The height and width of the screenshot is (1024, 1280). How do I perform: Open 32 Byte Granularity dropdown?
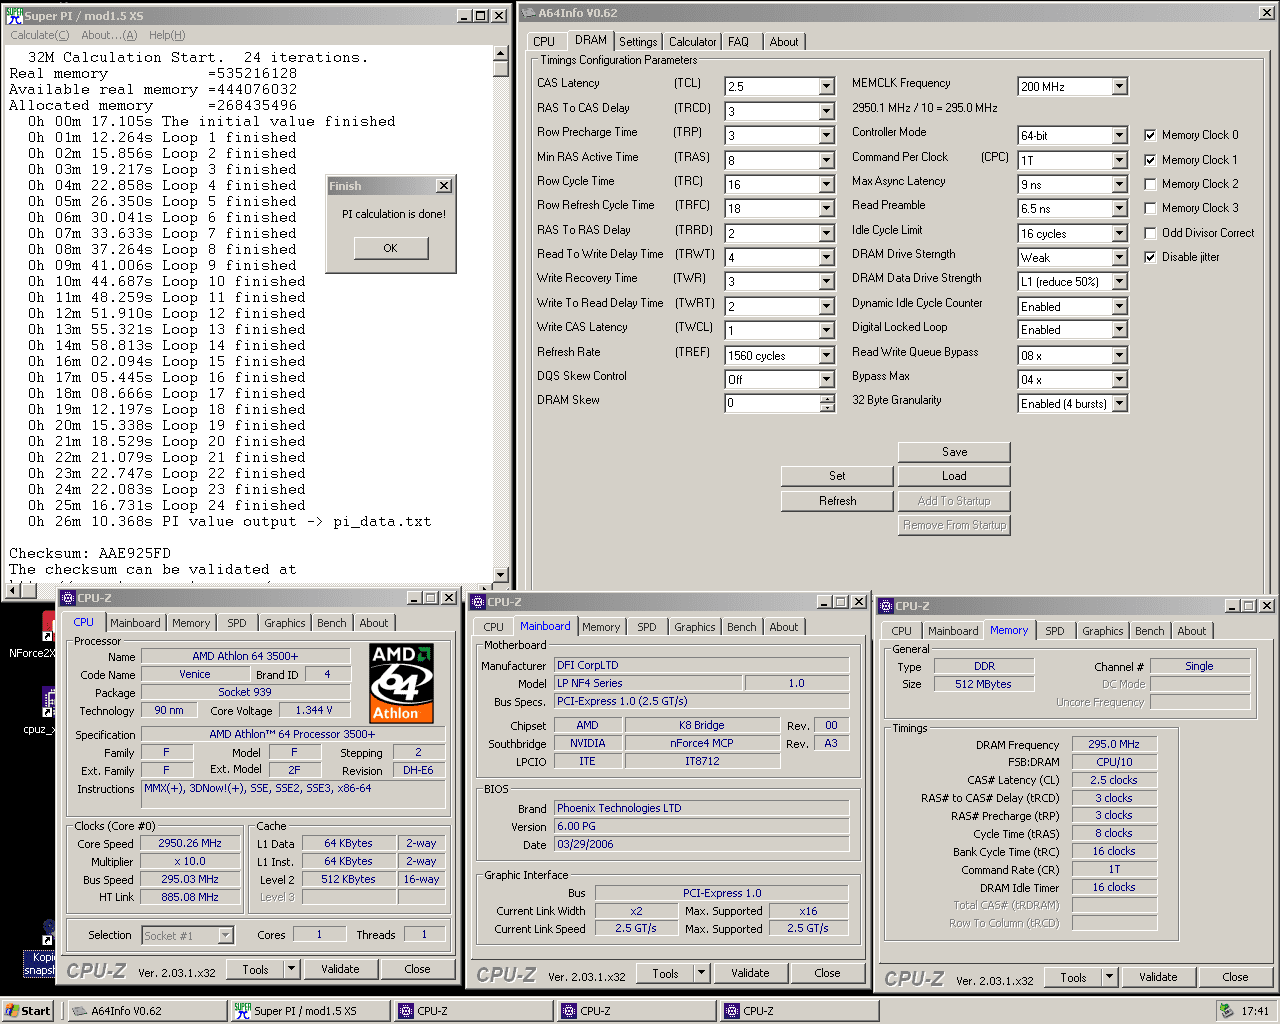click(x=1119, y=404)
